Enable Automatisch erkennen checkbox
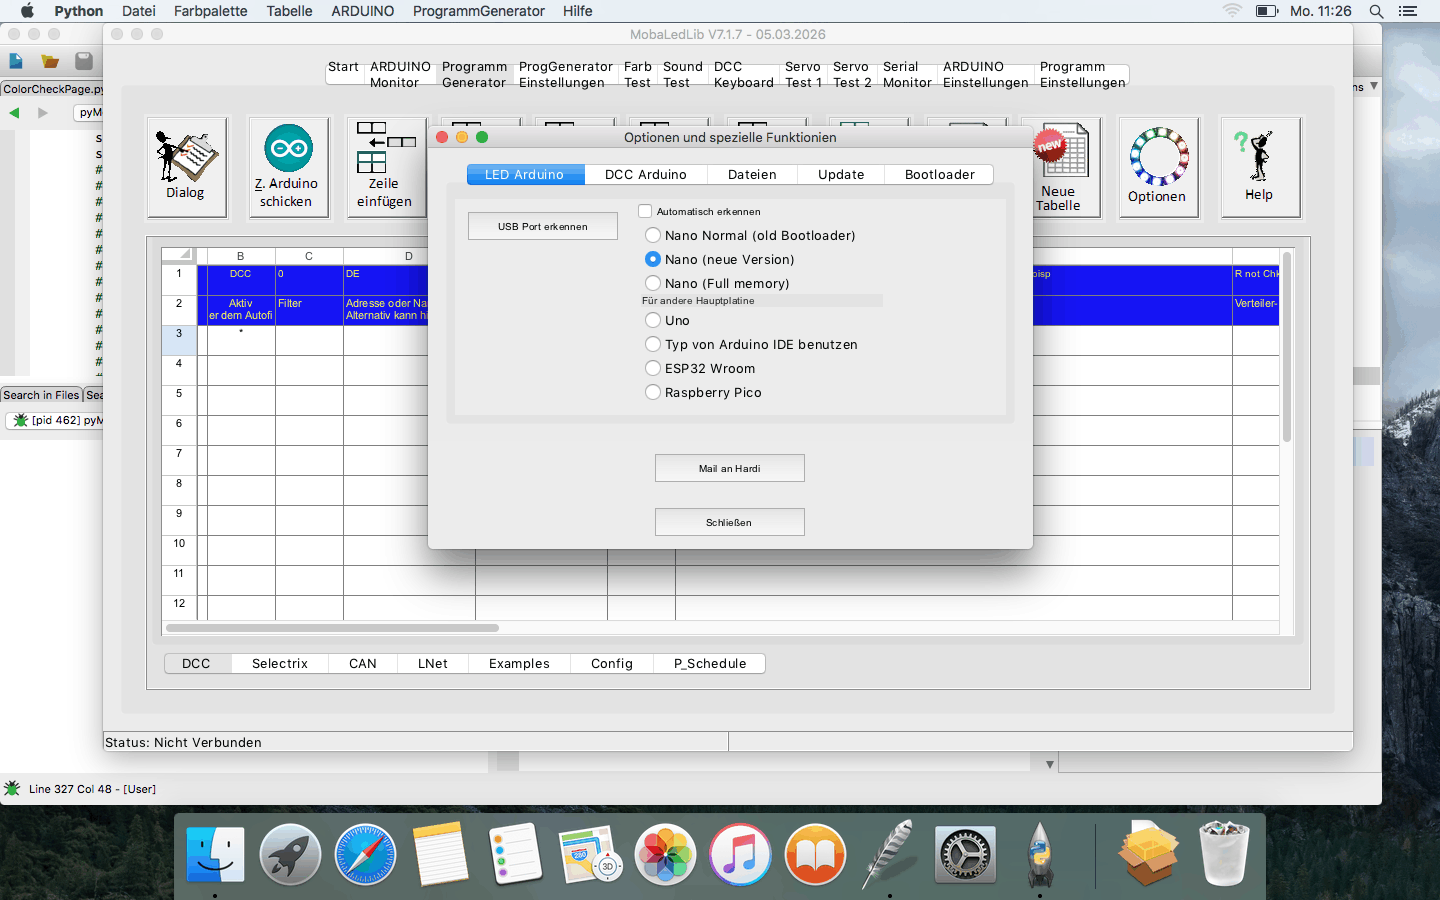 click(x=645, y=211)
